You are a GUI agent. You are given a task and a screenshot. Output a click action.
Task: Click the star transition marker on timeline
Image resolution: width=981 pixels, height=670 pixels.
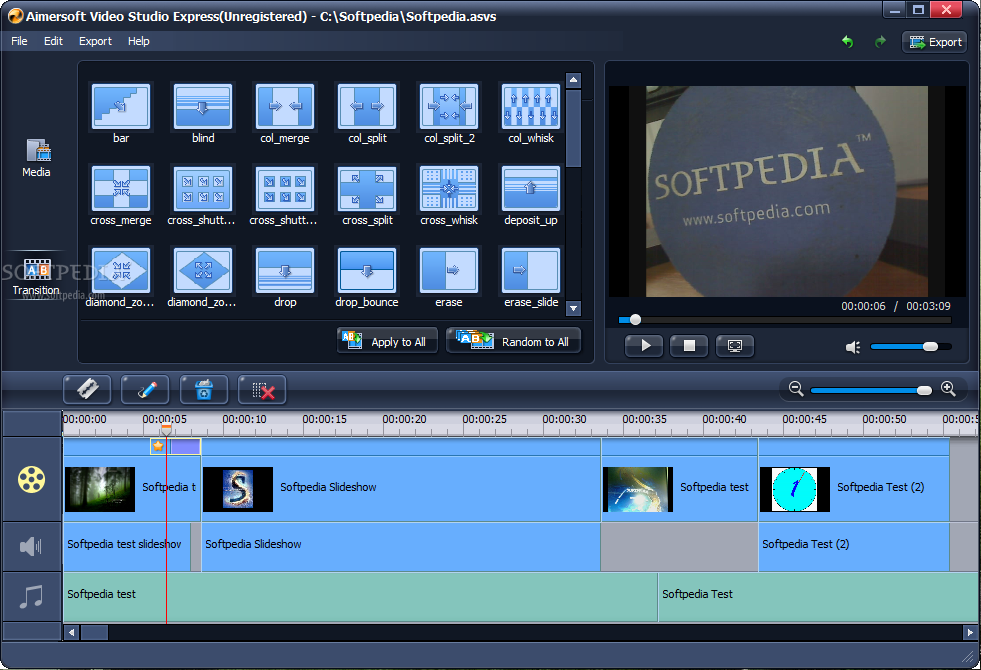click(x=158, y=446)
